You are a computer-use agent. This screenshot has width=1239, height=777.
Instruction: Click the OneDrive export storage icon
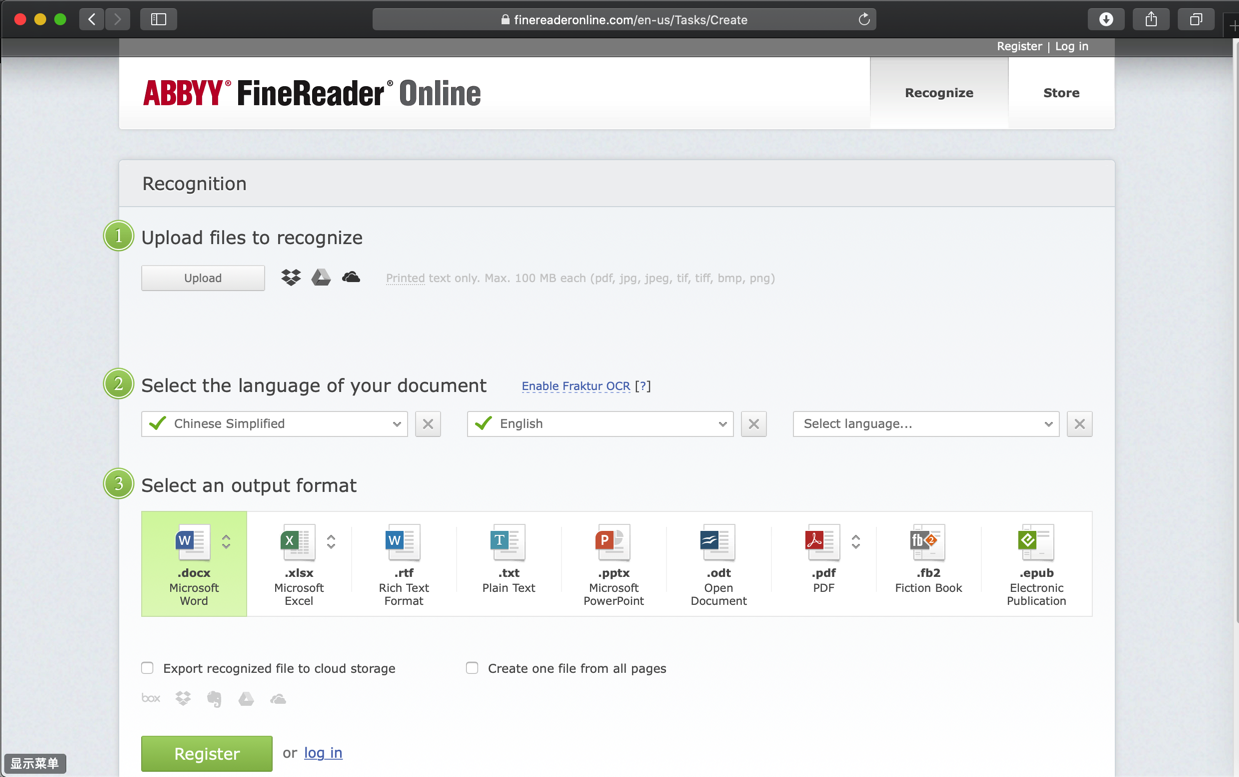tap(278, 699)
